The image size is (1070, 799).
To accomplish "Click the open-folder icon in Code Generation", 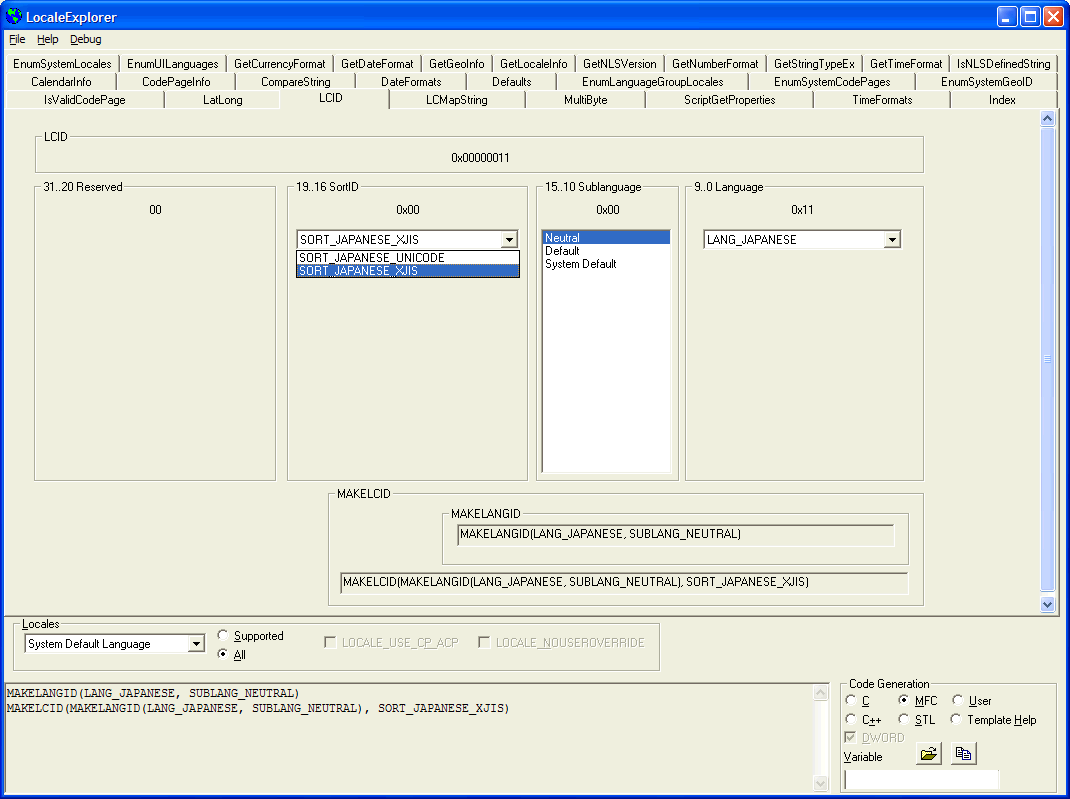I will coord(929,754).
